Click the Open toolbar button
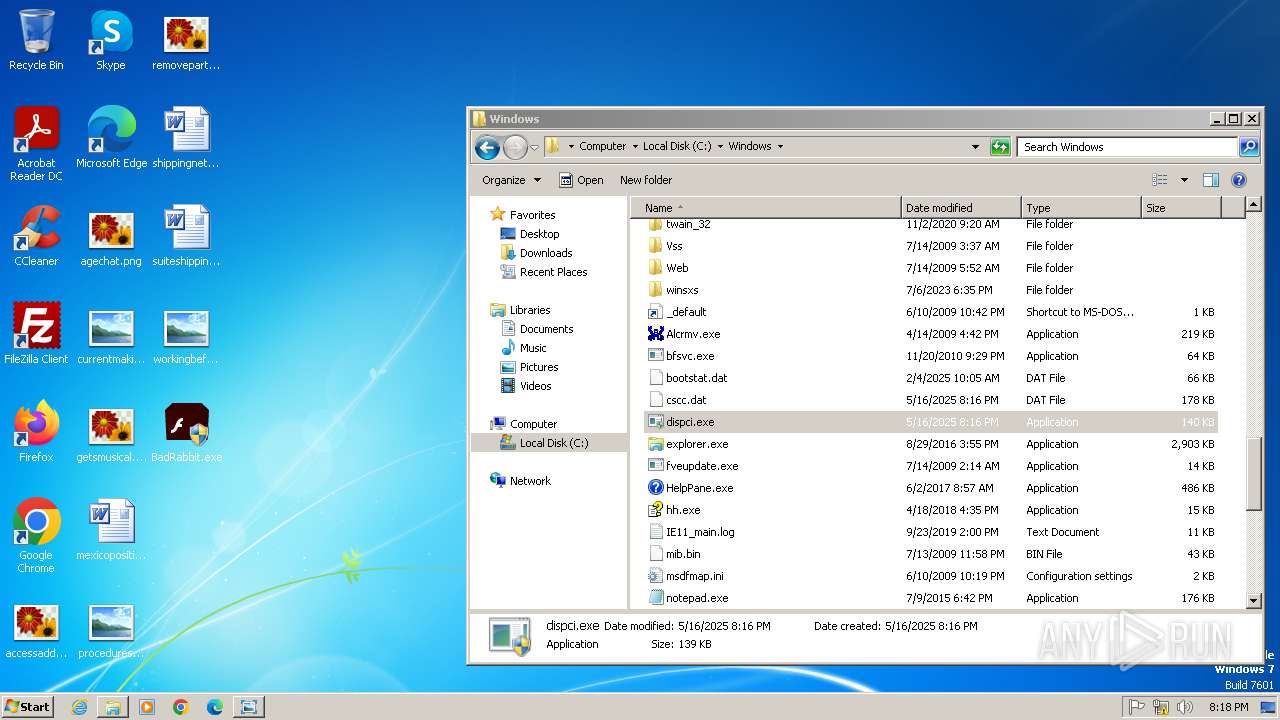Screen dimensions: 1280x720 (581, 180)
